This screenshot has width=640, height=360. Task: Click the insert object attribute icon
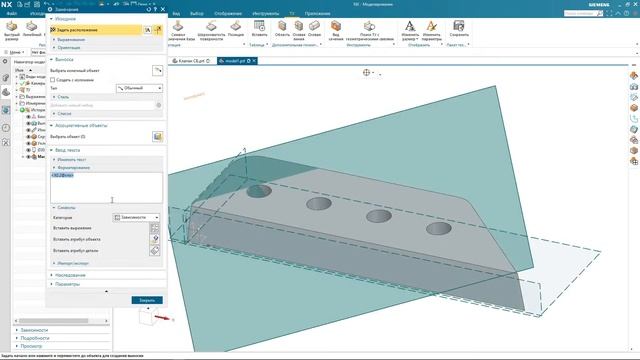[x=155, y=239]
